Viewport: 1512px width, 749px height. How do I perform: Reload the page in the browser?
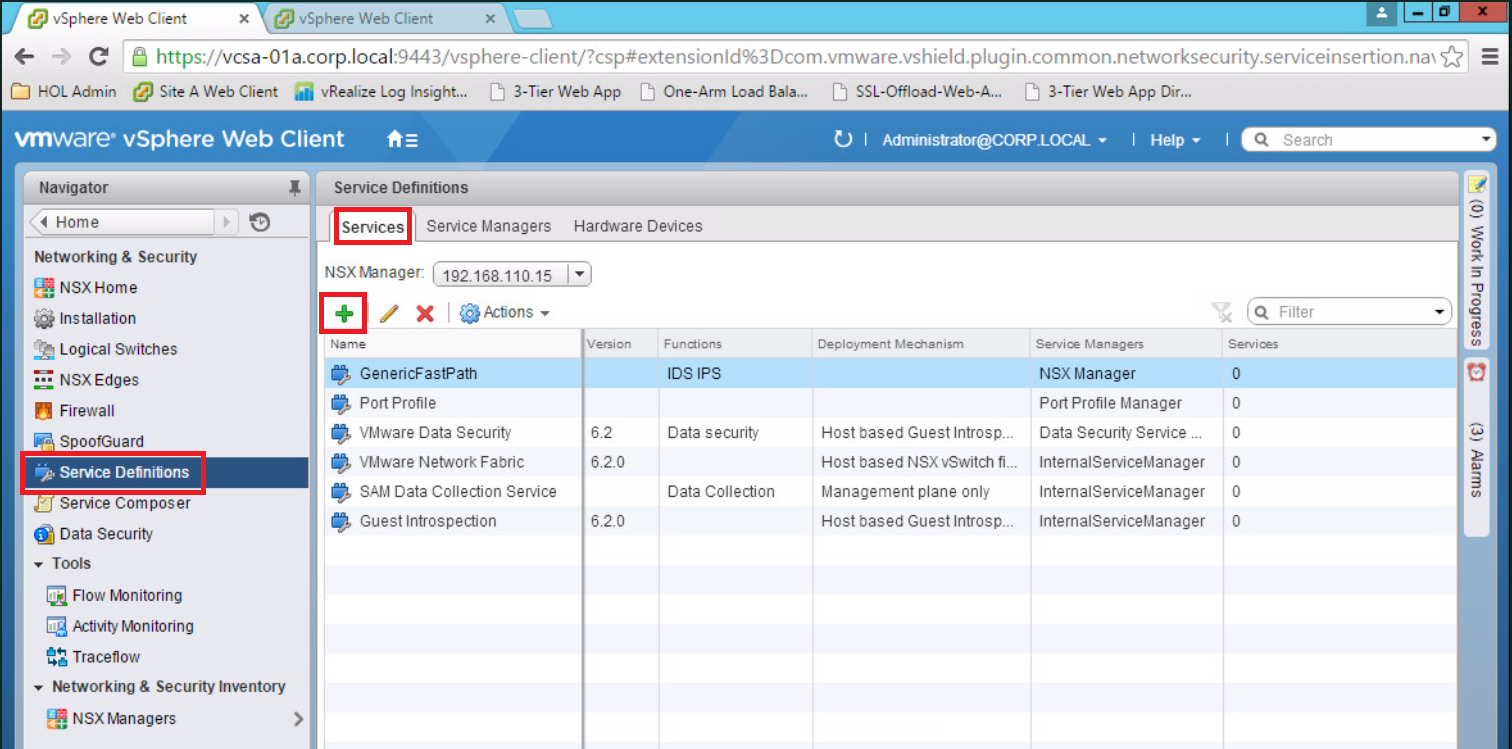pyautogui.click(x=98, y=57)
